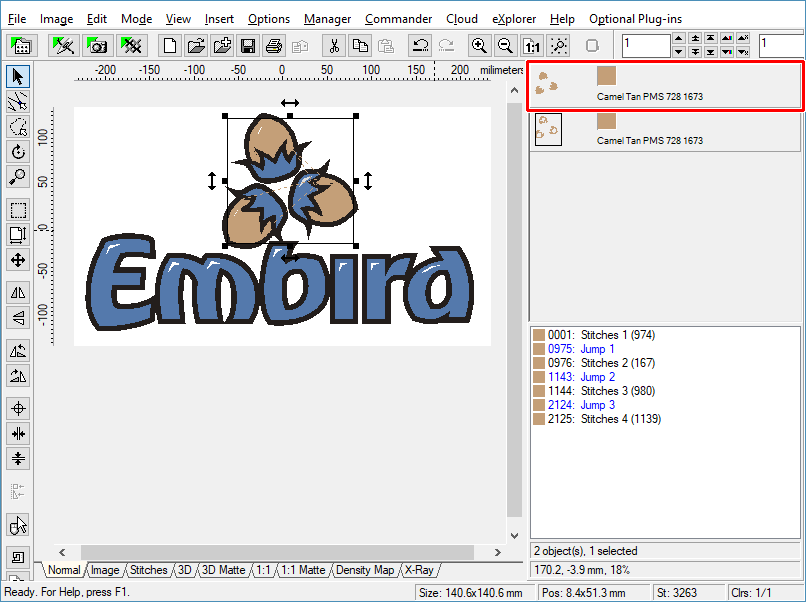
Task: Set view to 1:1 scale icon
Action: [x=532, y=46]
